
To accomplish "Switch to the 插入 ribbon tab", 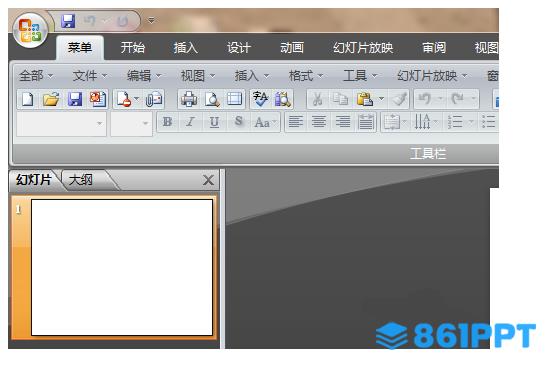I will point(186,48).
